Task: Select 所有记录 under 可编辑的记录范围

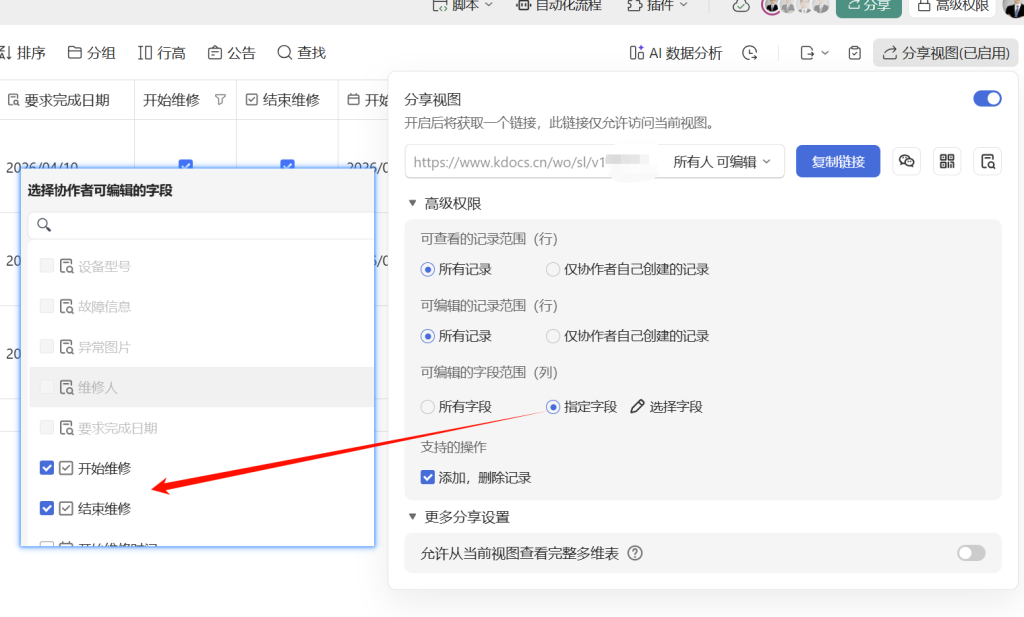Action: (428, 336)
